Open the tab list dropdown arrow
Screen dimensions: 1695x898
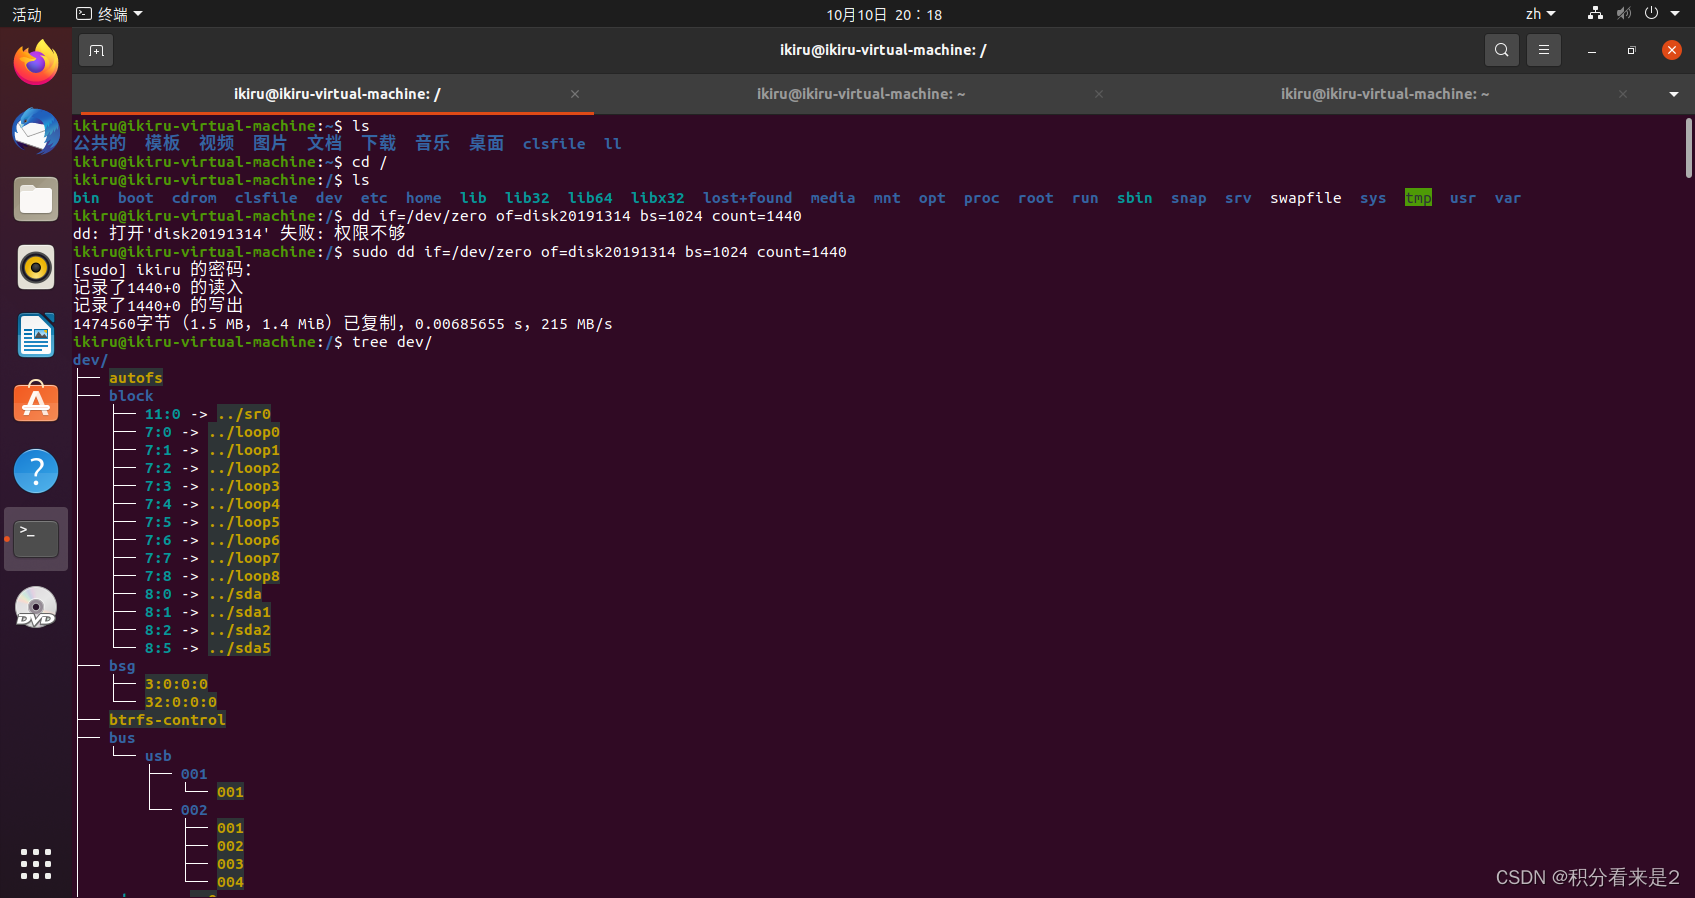[x=1673, y=94]
